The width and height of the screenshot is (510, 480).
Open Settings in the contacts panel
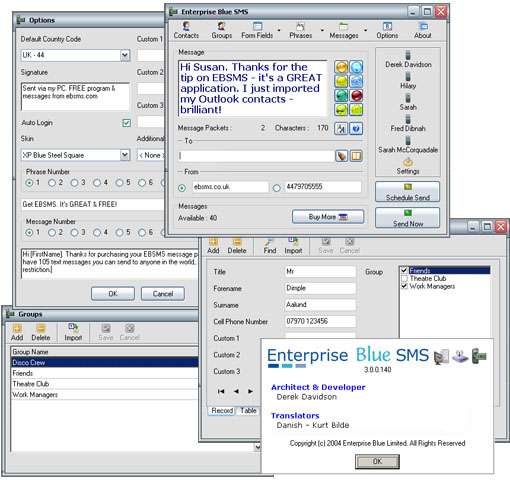pos(408,166)
